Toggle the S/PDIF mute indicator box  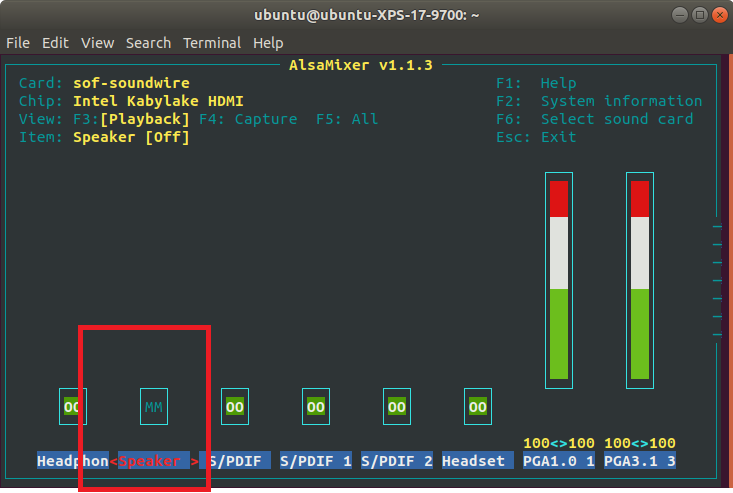[235, 407]
